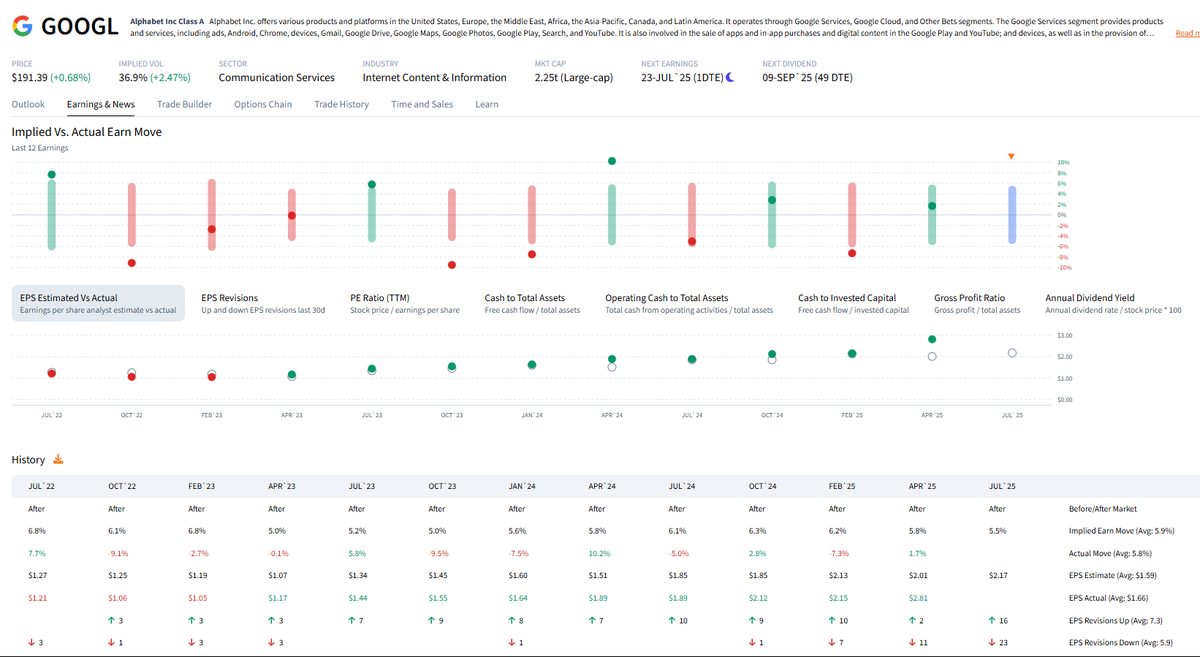Viewport: 1200px width, 657px height.
Task: Click the Google logo icon
Action: point(22,25)
